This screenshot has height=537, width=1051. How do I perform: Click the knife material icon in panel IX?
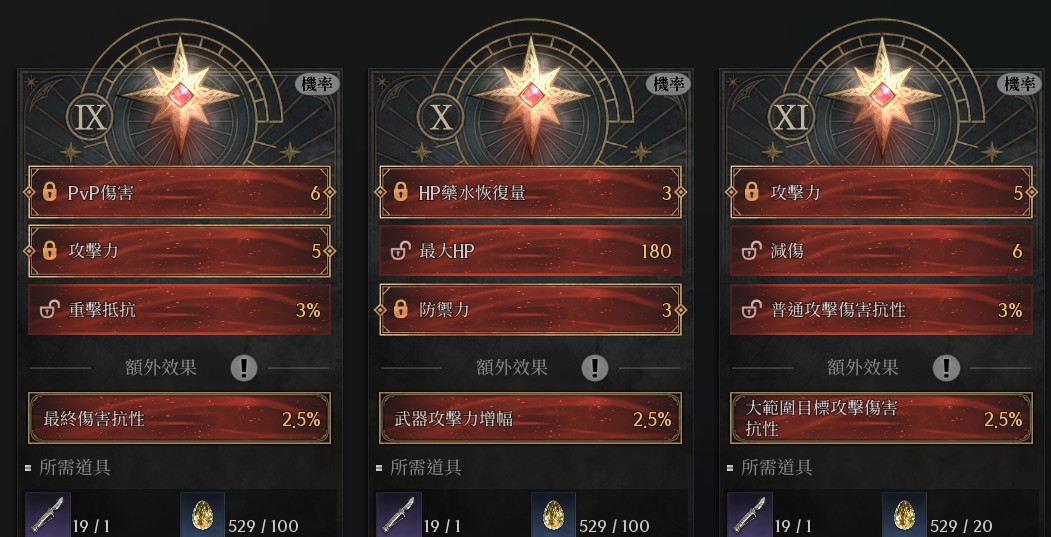pos(48,515)
